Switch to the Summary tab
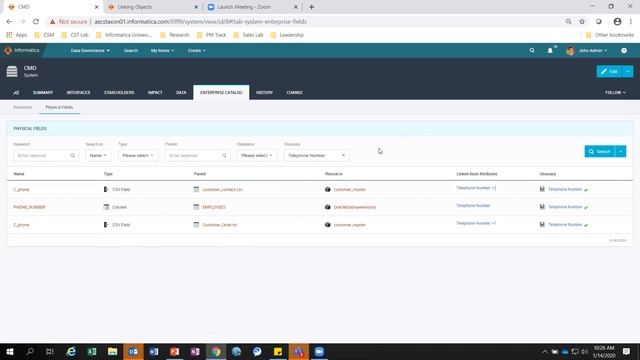Screen dimensions: 640x360 [x=43, y=93]
